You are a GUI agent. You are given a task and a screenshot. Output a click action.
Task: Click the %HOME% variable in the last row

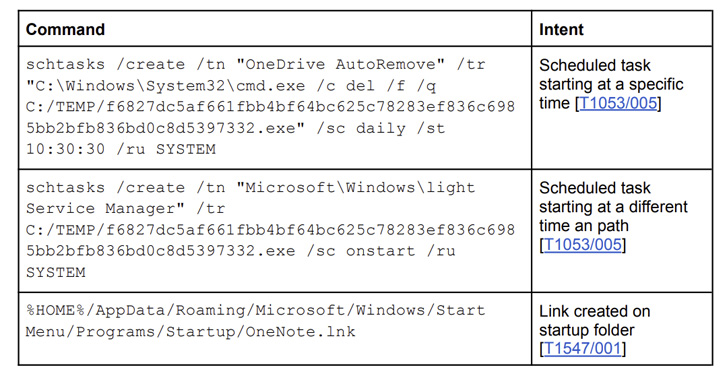pos(56,310)
